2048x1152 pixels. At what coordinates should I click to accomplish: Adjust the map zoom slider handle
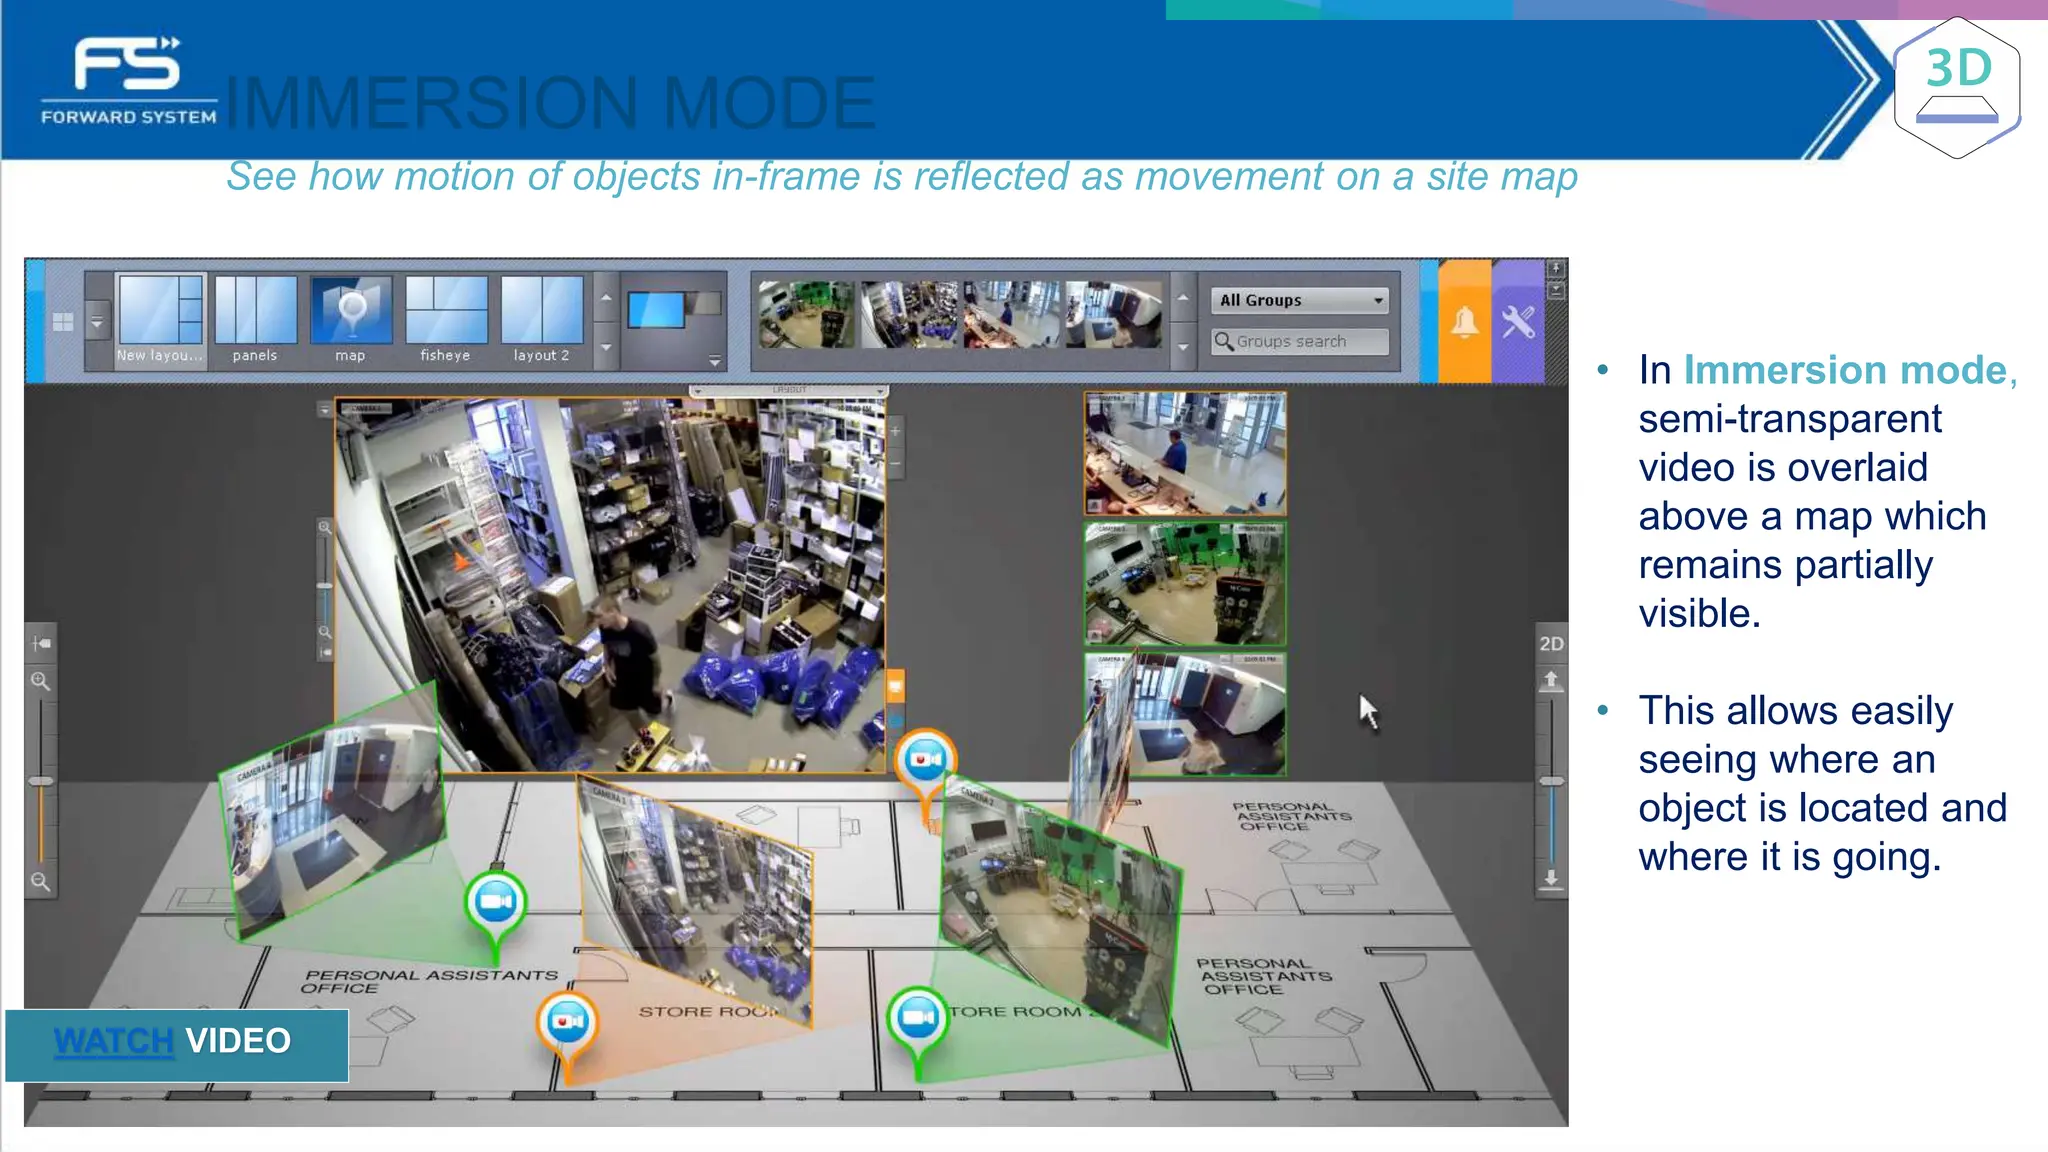pos(41,780)
